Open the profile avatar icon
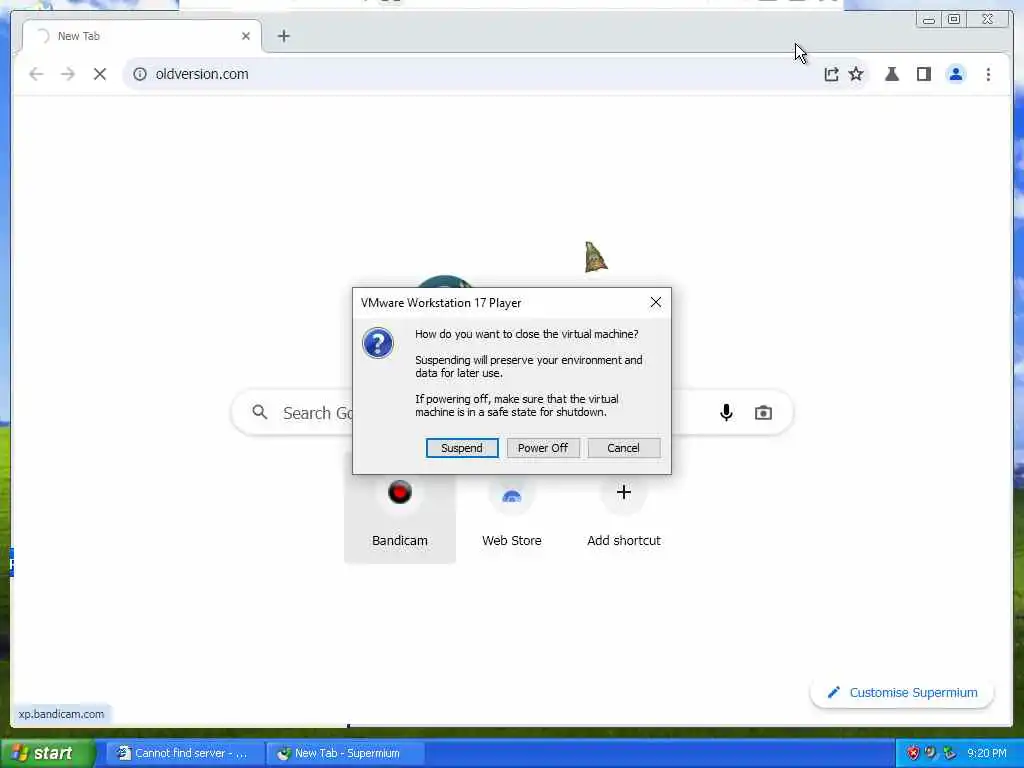 955,74
